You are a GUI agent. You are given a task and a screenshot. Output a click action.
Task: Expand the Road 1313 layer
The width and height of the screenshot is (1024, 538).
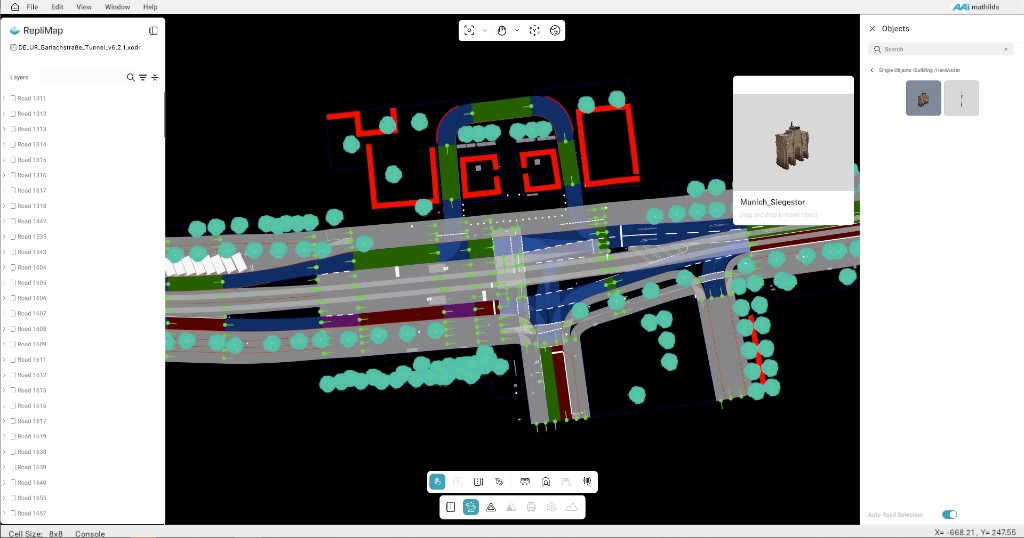pos(5,129)
